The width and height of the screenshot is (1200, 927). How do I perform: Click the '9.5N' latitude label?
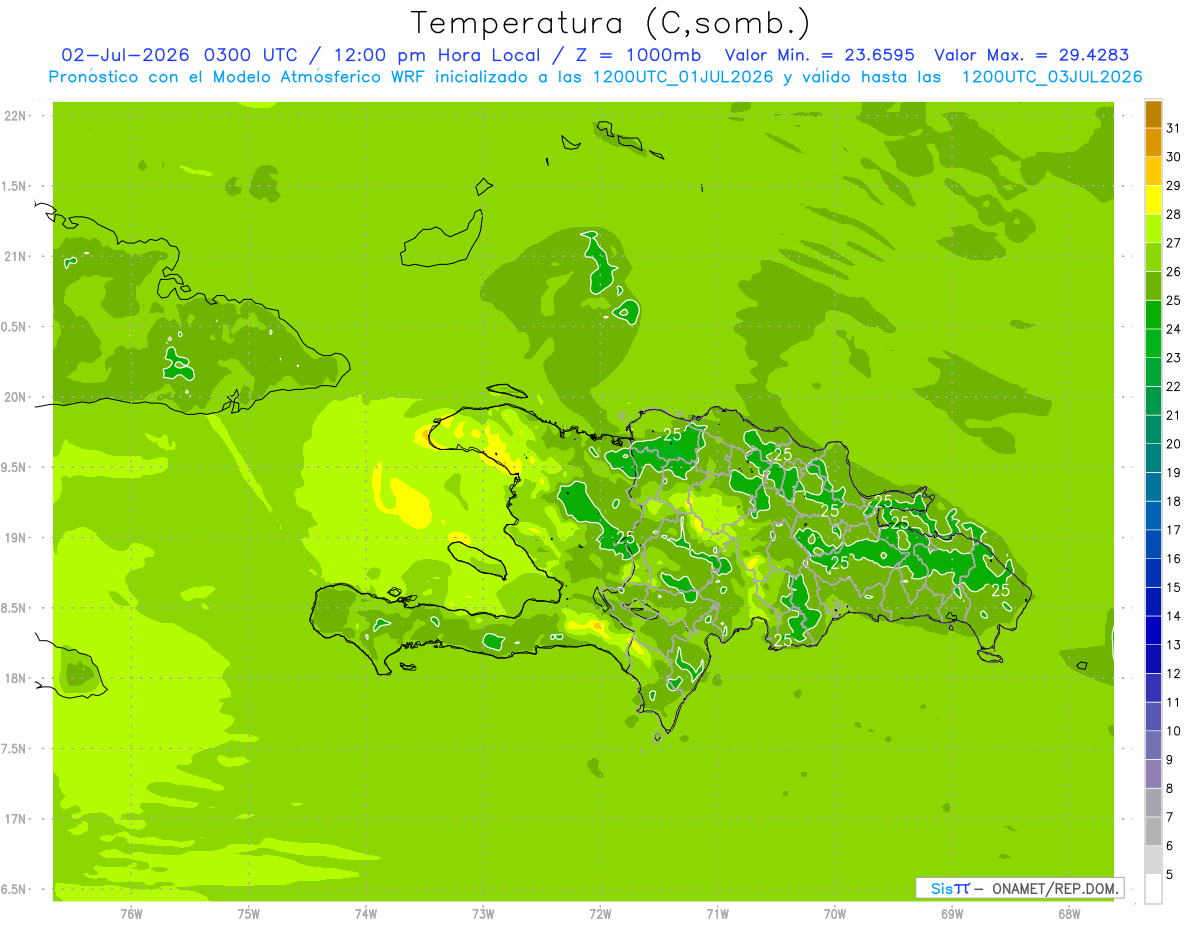click(x=14, y=467)
